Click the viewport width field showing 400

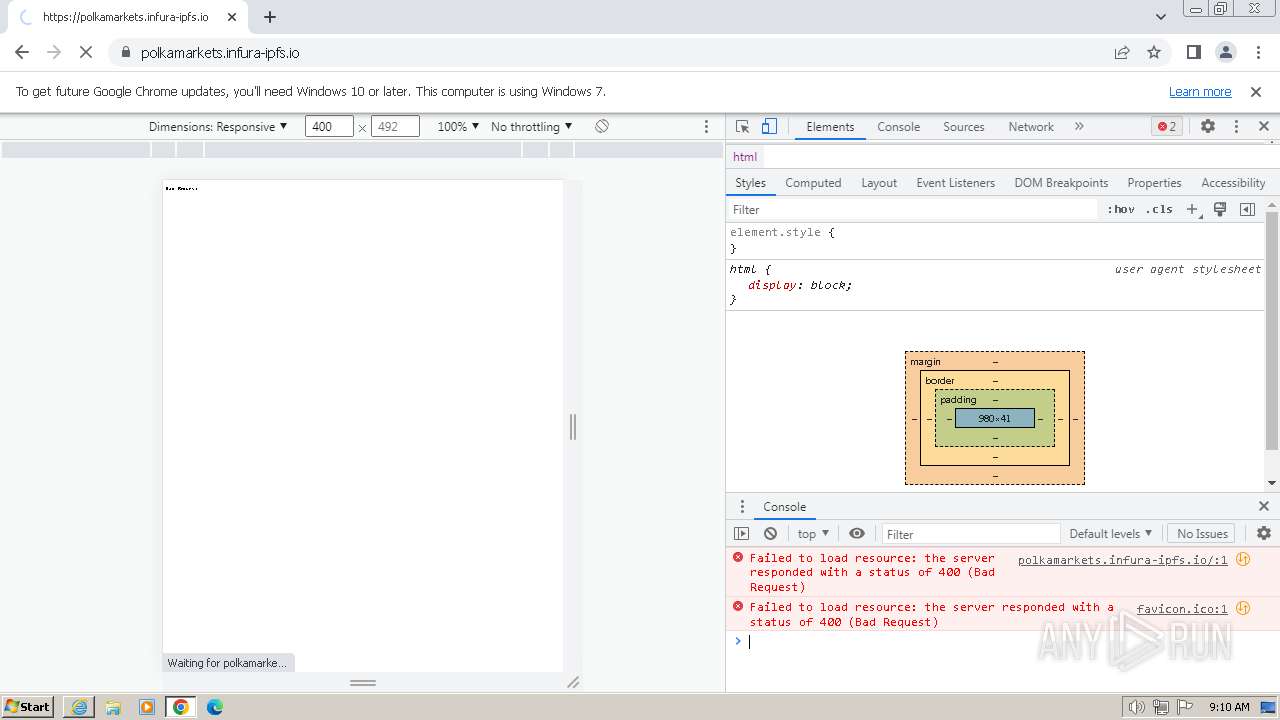(329, 127)
